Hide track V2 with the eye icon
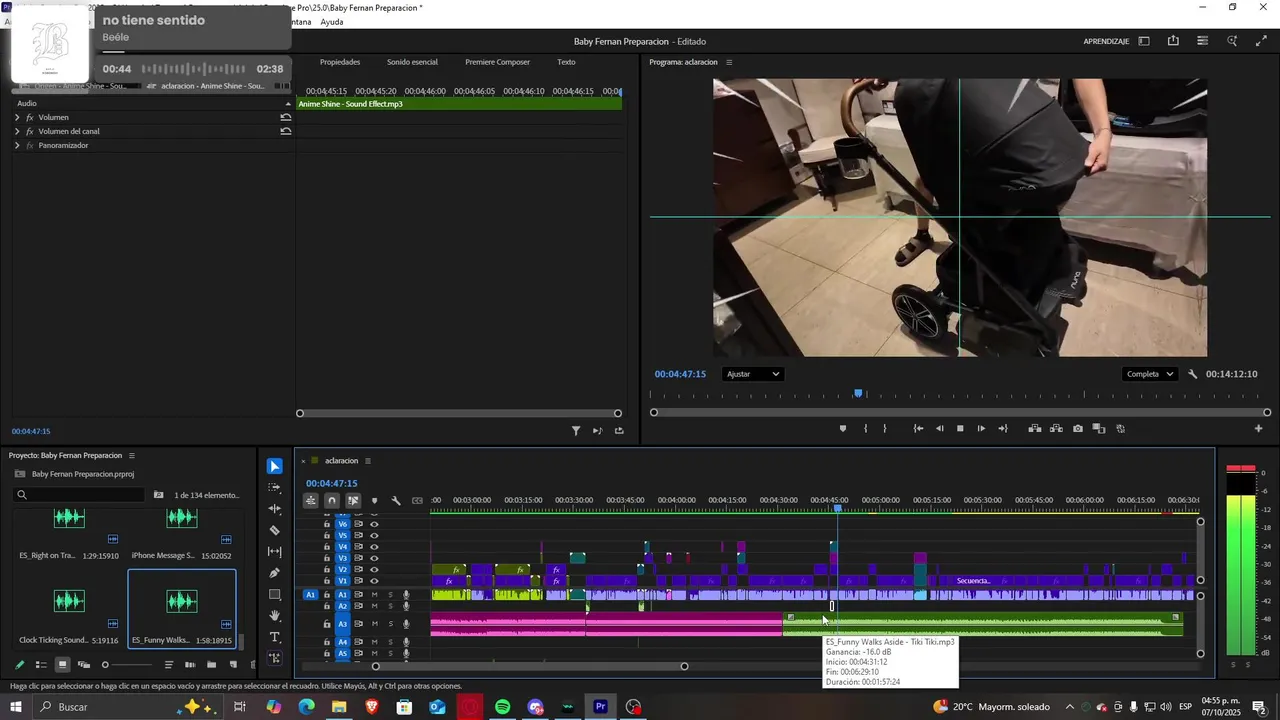Viewport: 1280px width, 720px height. coord(375,569)
